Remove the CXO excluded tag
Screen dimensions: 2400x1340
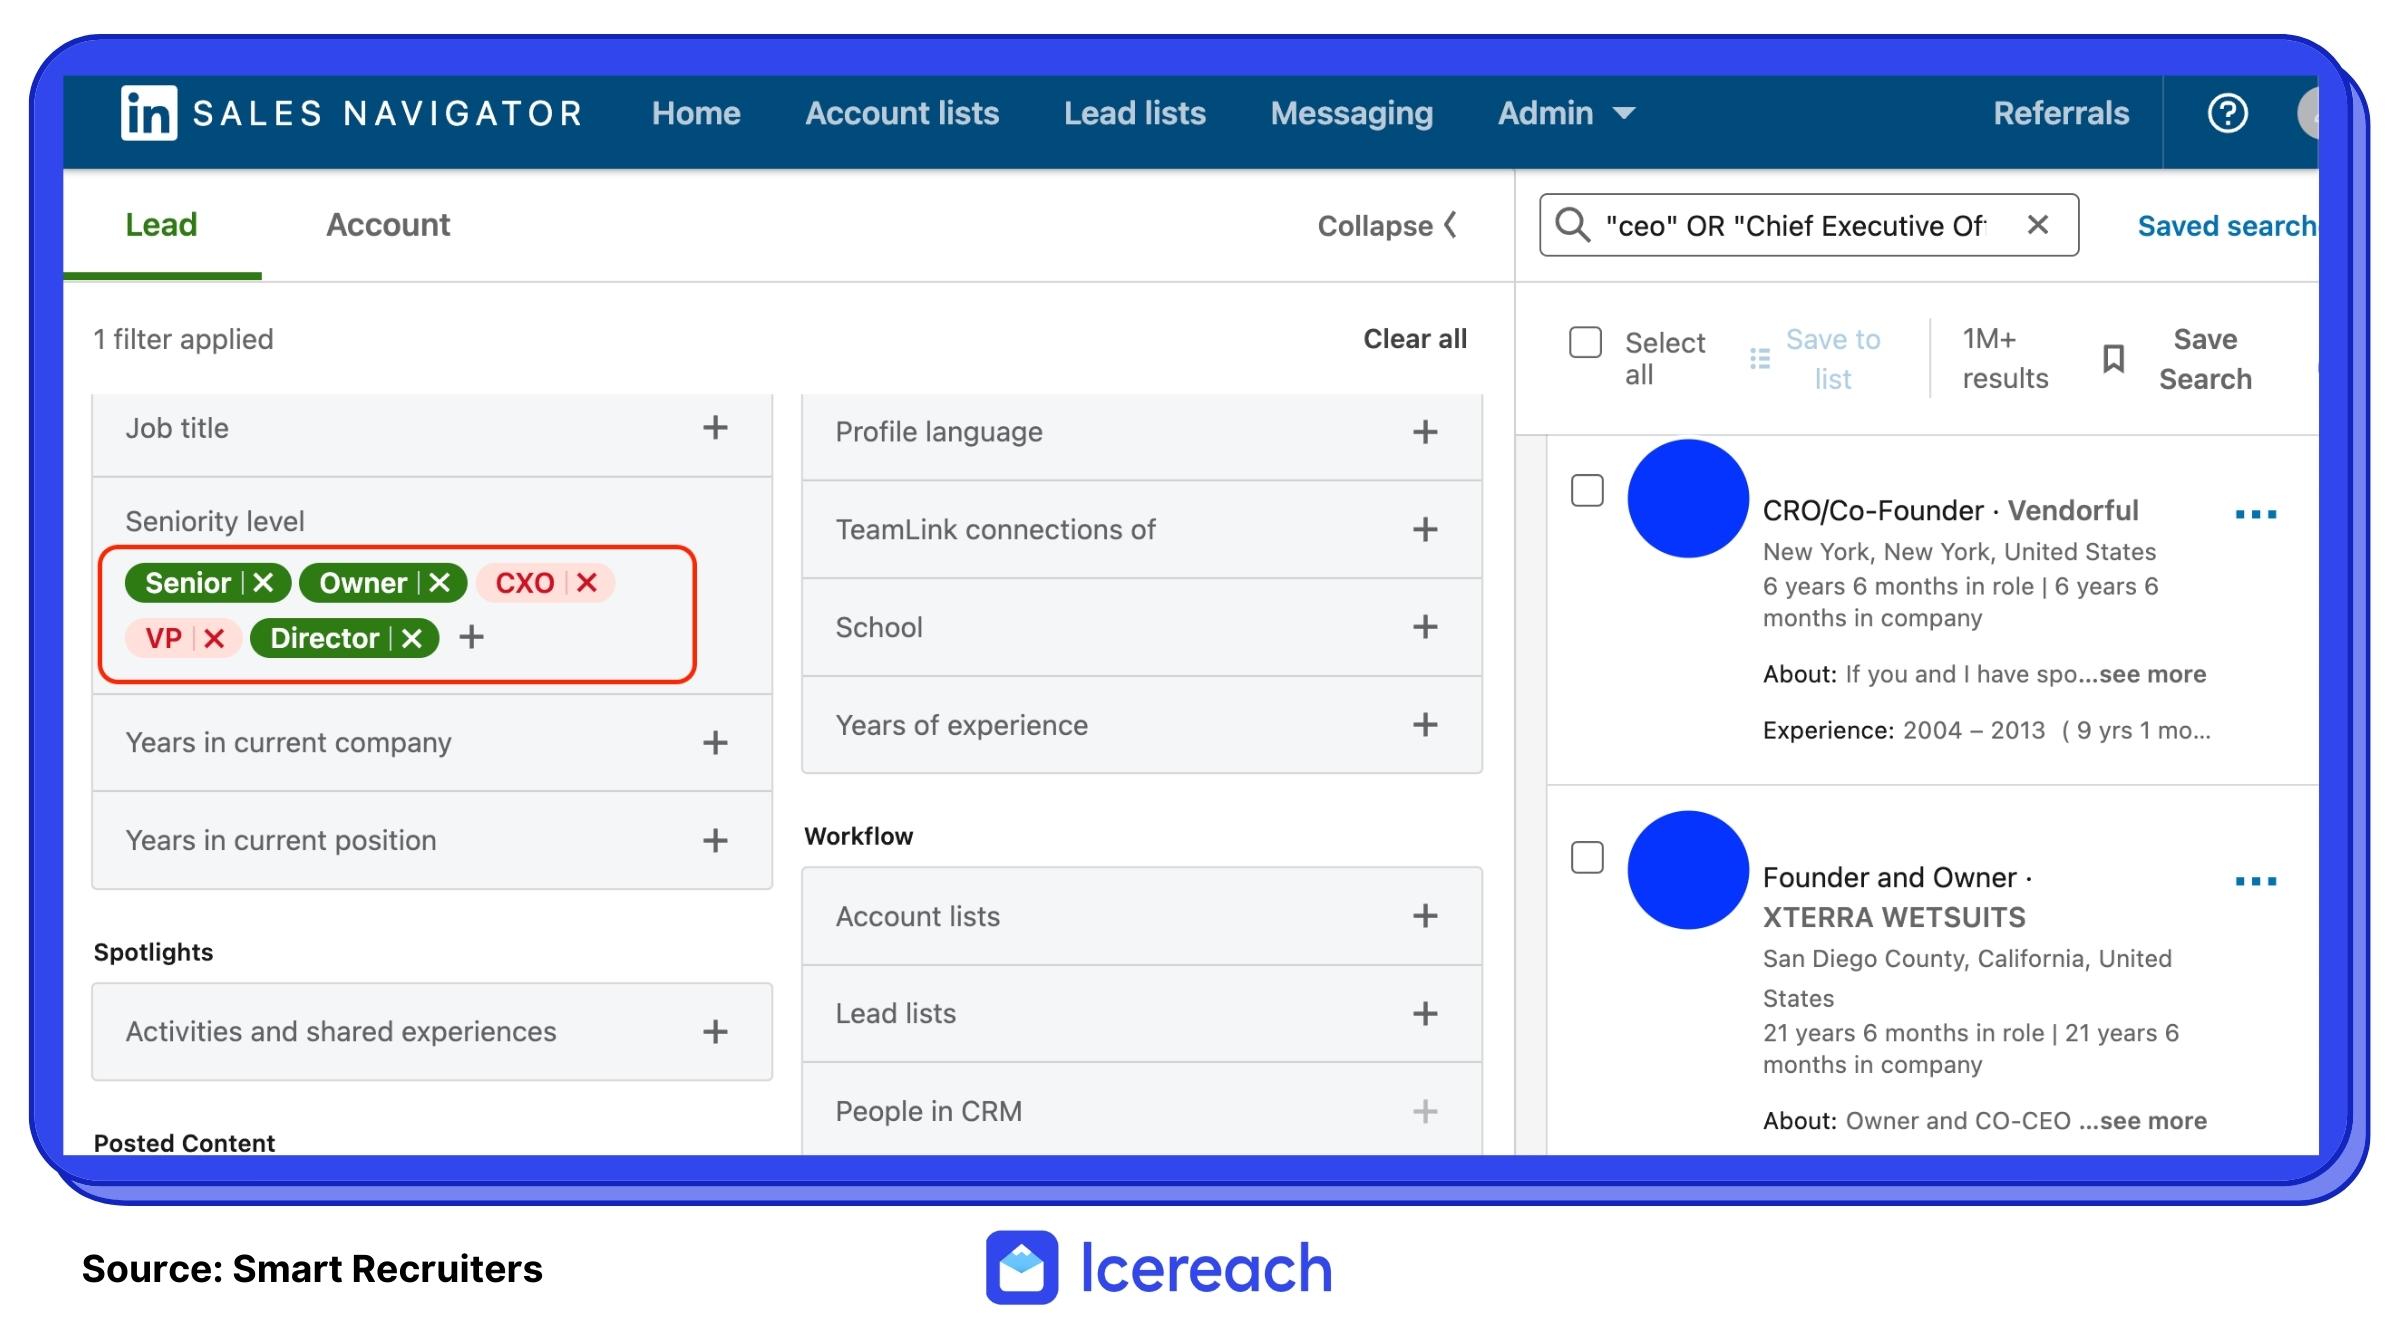[587, 583]
